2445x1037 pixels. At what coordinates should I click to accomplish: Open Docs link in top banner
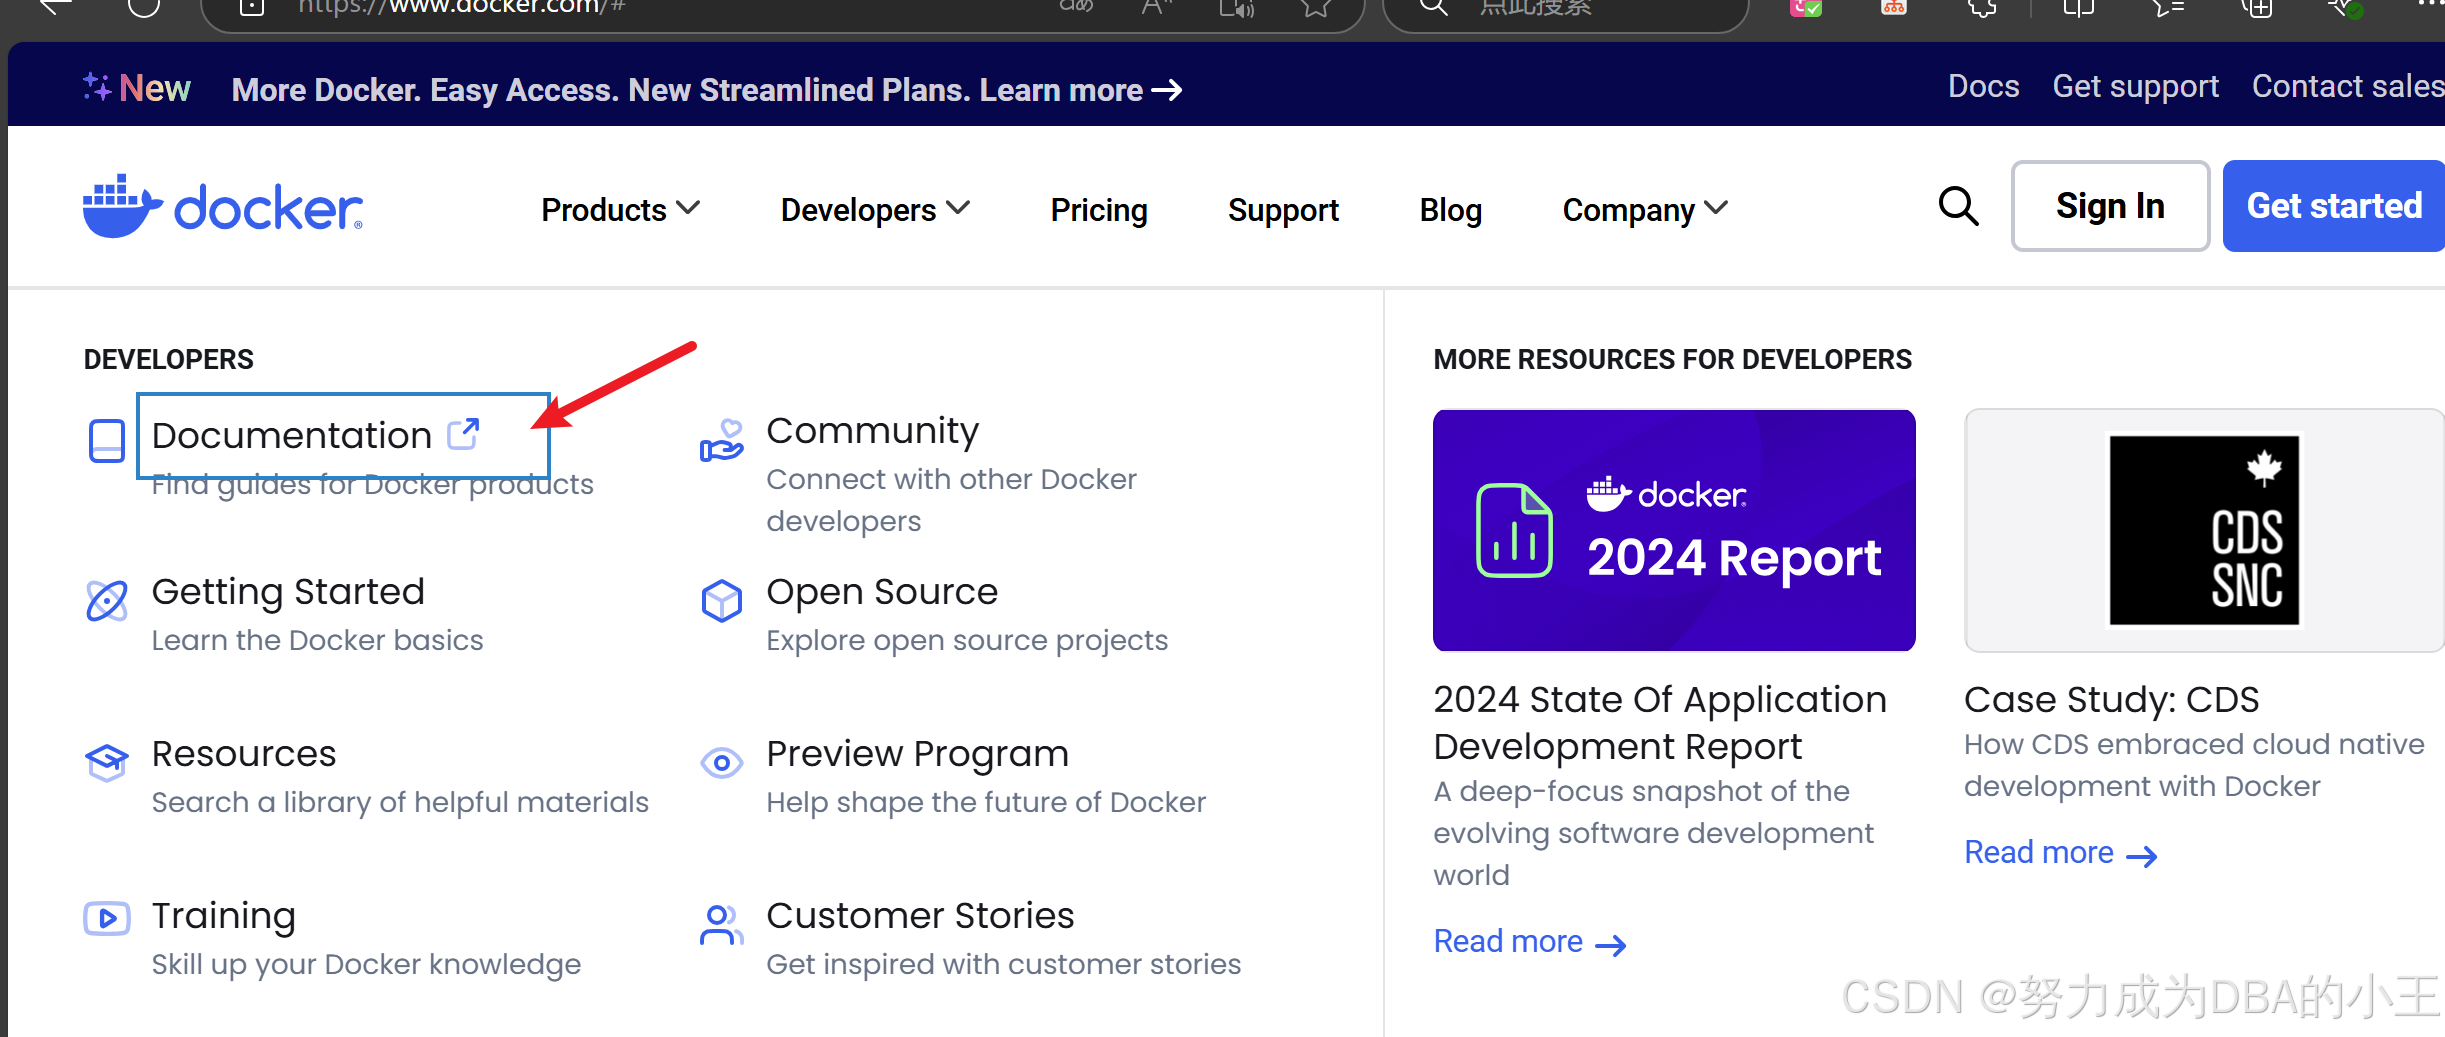pos(1984,86)
